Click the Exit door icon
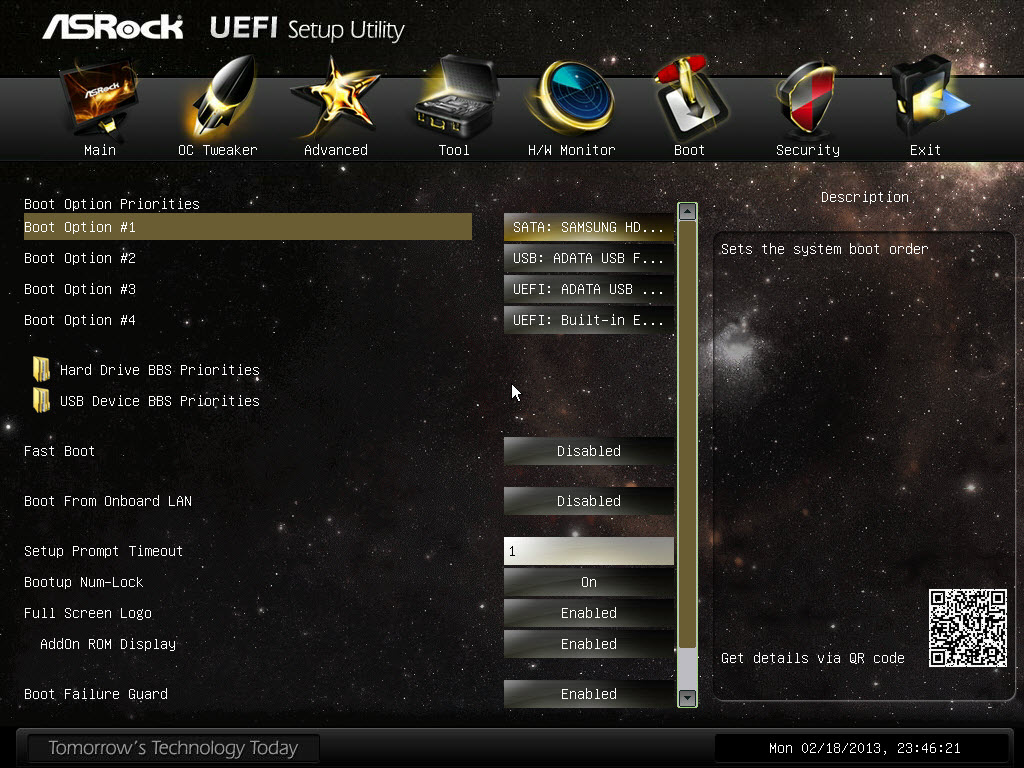1024x768 pixels. click(929, 96)
